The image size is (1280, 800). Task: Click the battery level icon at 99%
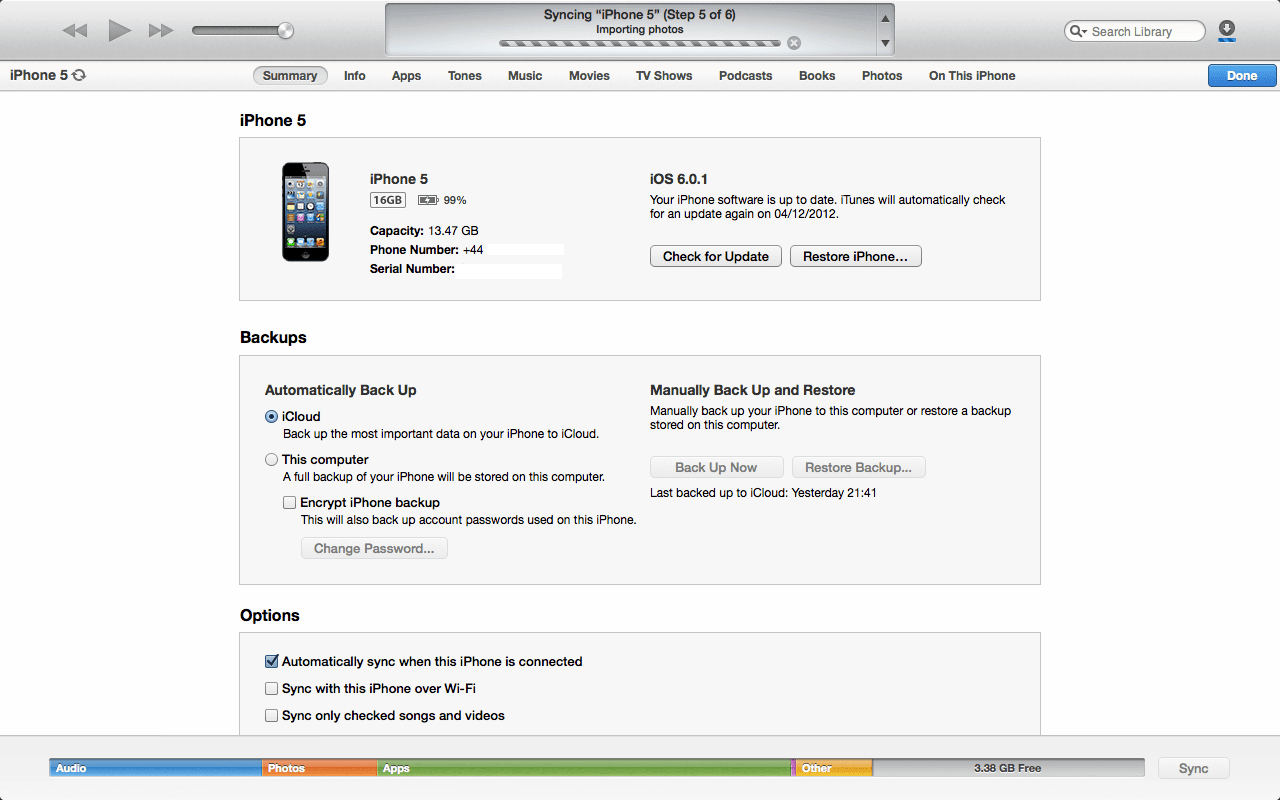pos(428,200)
